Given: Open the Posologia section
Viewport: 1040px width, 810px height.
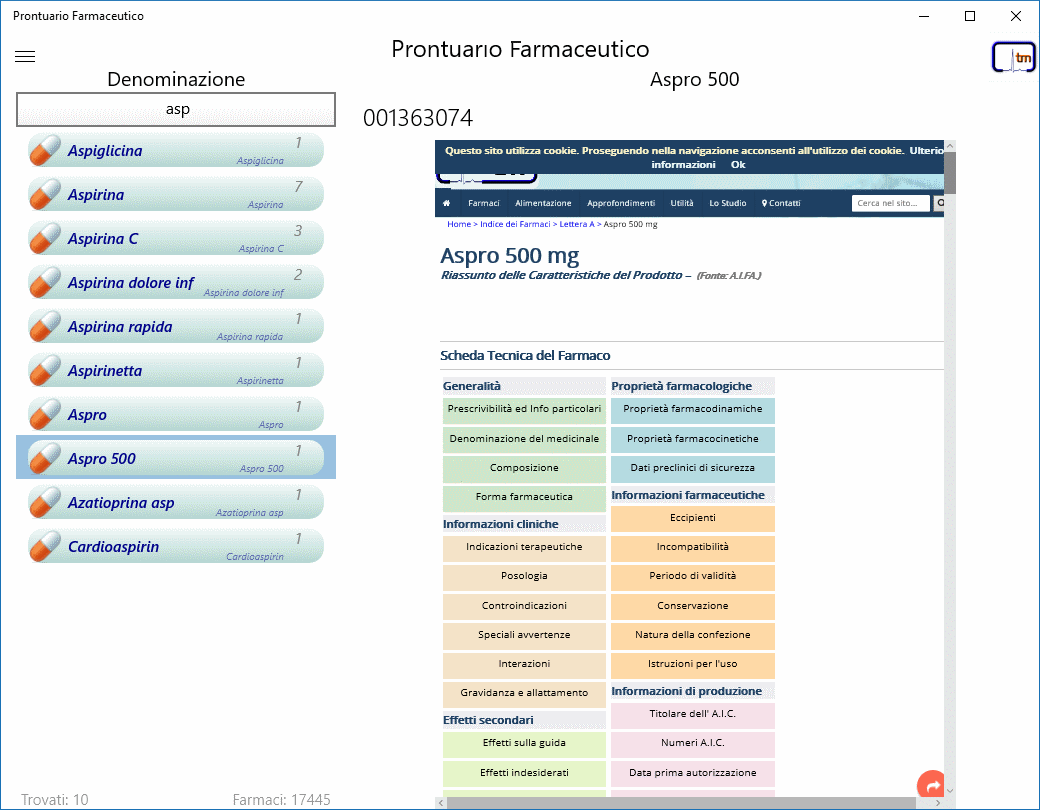Looking at the screenshot, I should (x=524, y=576).
